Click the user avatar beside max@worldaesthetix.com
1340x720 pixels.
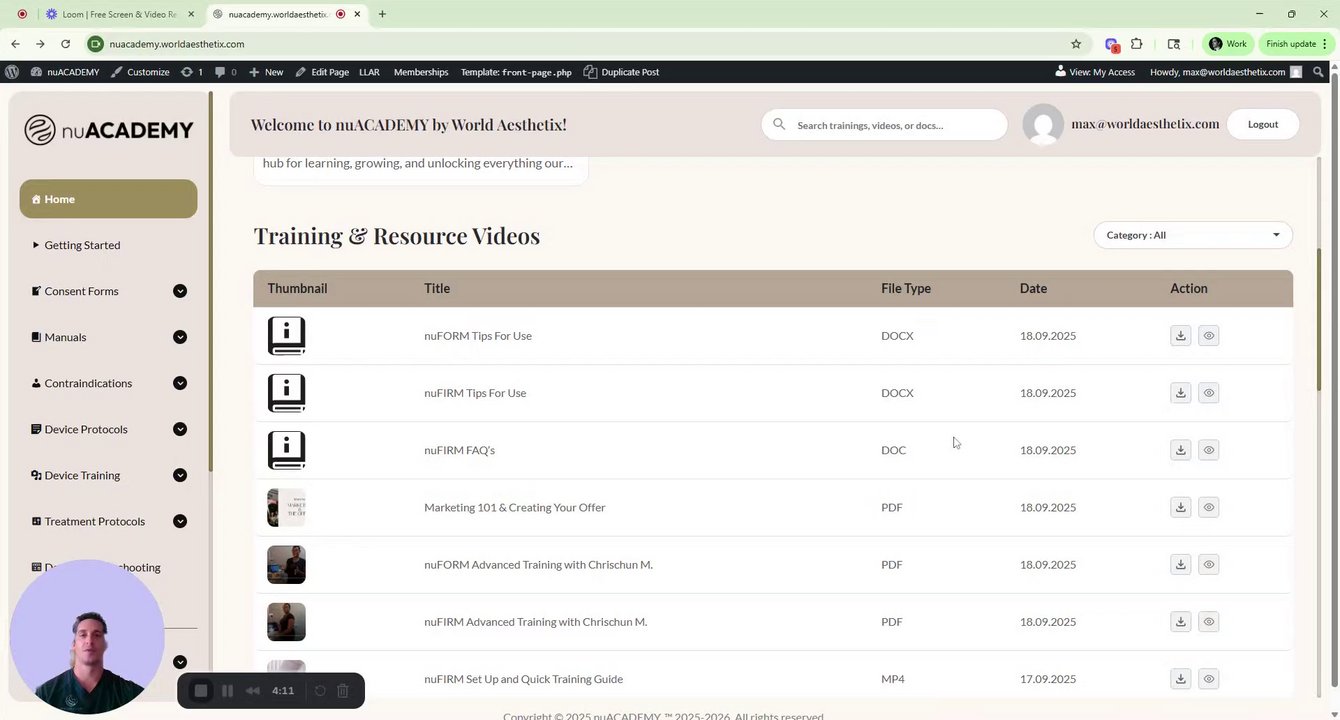(x=1043, y=124)
